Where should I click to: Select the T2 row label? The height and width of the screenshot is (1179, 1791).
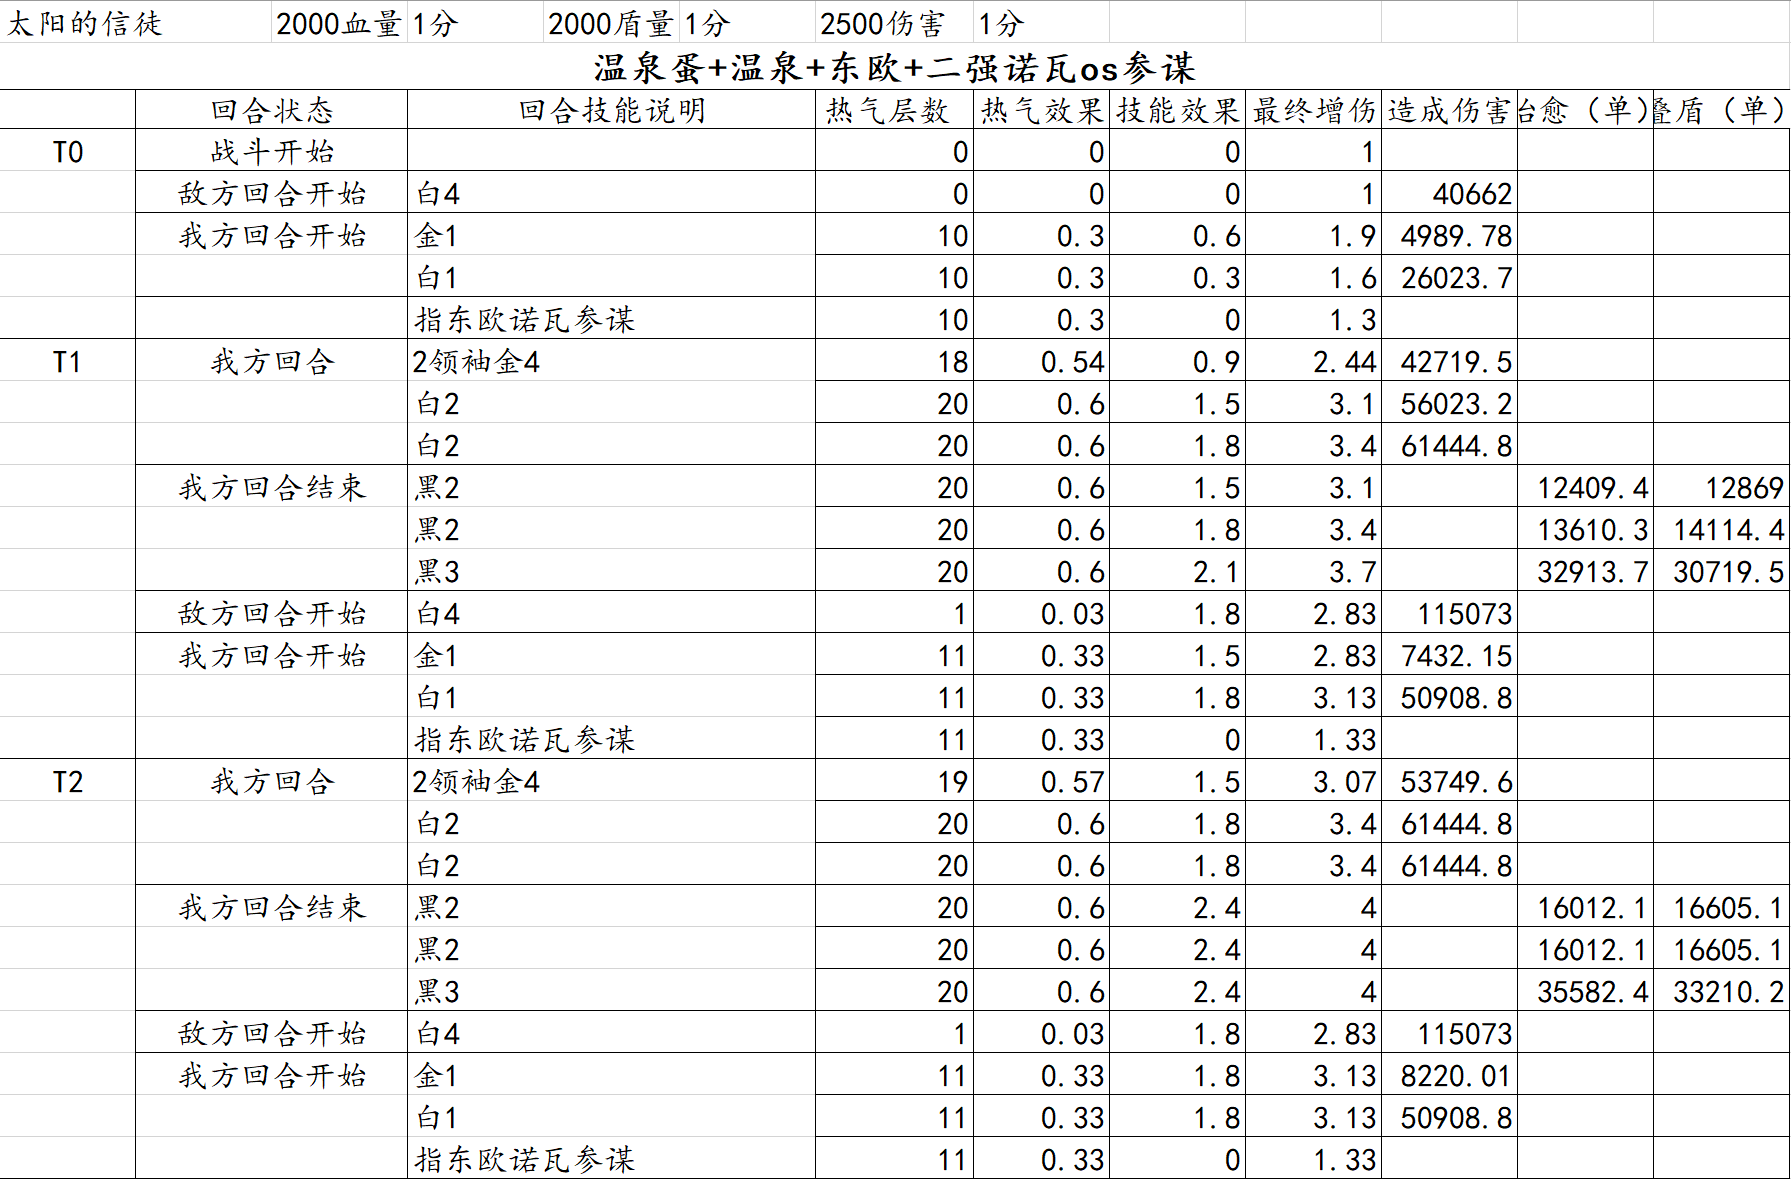[67, 782]
